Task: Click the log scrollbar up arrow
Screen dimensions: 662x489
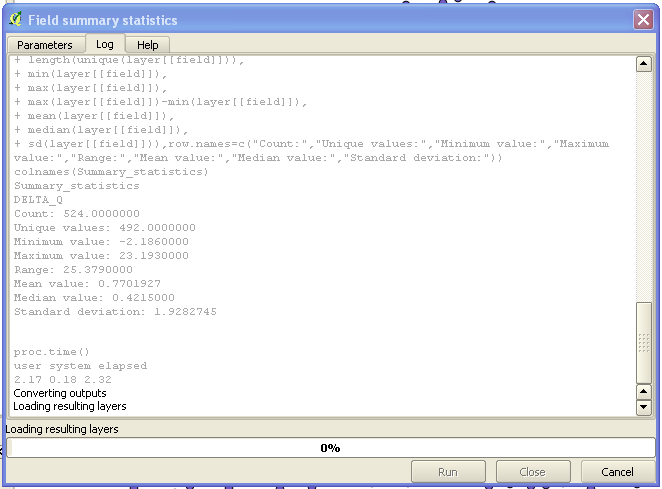Action: click(x=644, y=65)
